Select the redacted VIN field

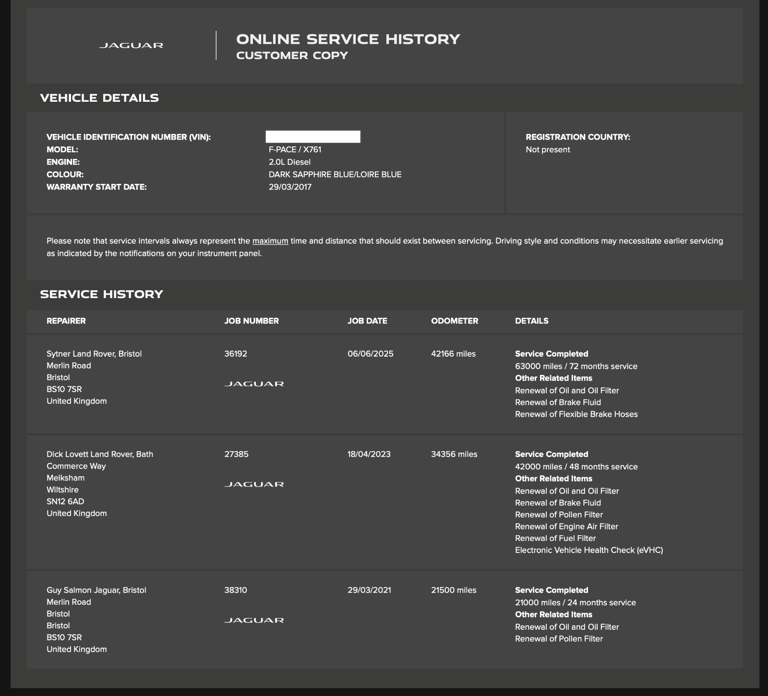[x=313, y=137]
